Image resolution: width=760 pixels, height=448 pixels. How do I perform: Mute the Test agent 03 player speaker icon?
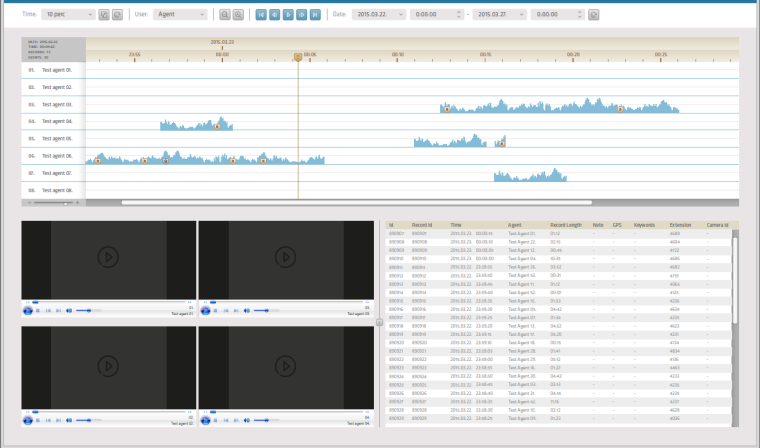tap(247, 311)
